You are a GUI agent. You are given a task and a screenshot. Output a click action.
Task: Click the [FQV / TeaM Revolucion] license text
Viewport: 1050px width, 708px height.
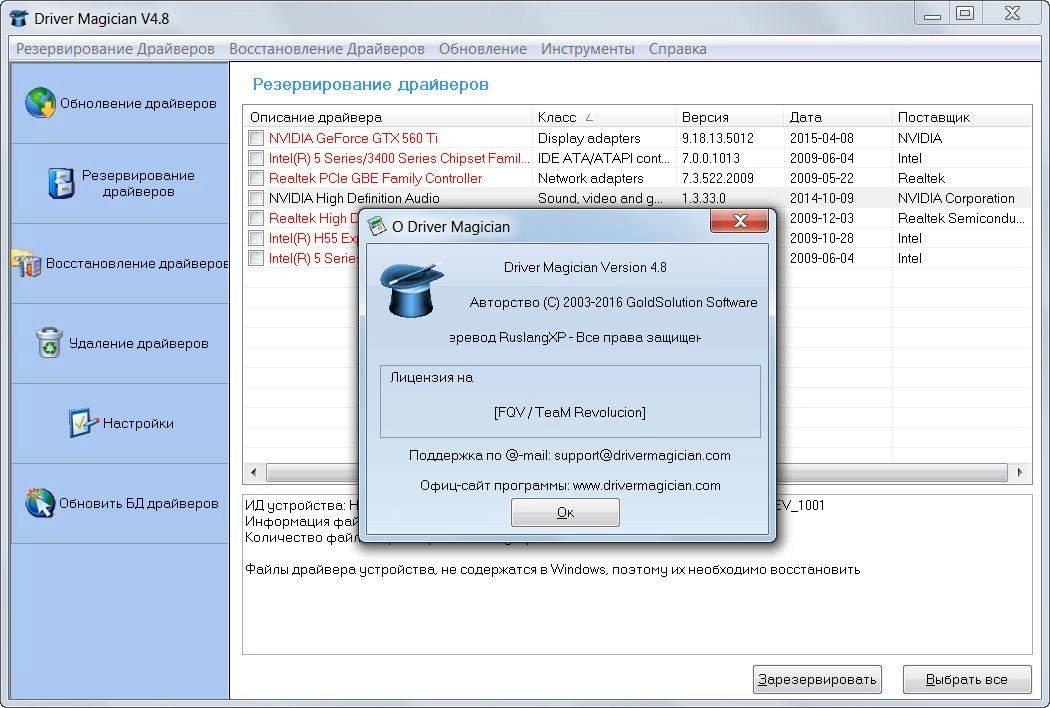tap(570, 412)
